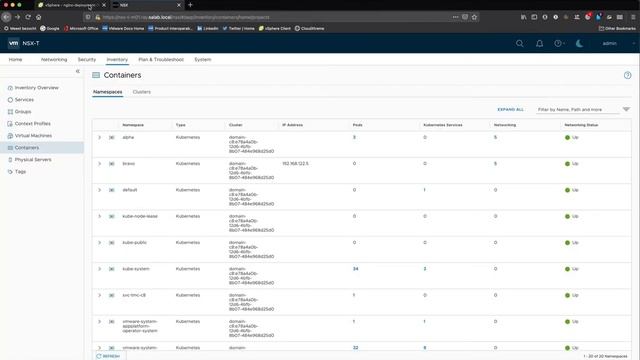Open VMware Docs Home bookmark
The height and width of the screenshot is (360, 640).
point(123,29)
